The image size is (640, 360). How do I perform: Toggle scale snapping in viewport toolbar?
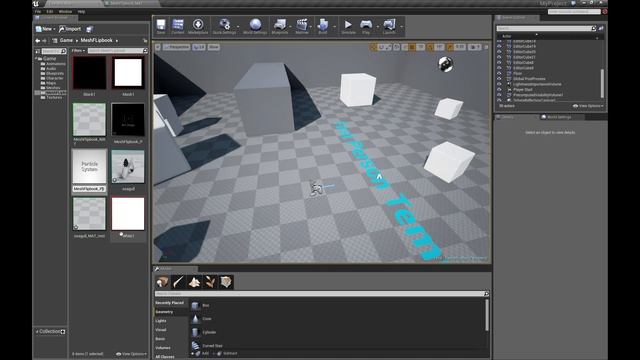(x=450, y=47)
